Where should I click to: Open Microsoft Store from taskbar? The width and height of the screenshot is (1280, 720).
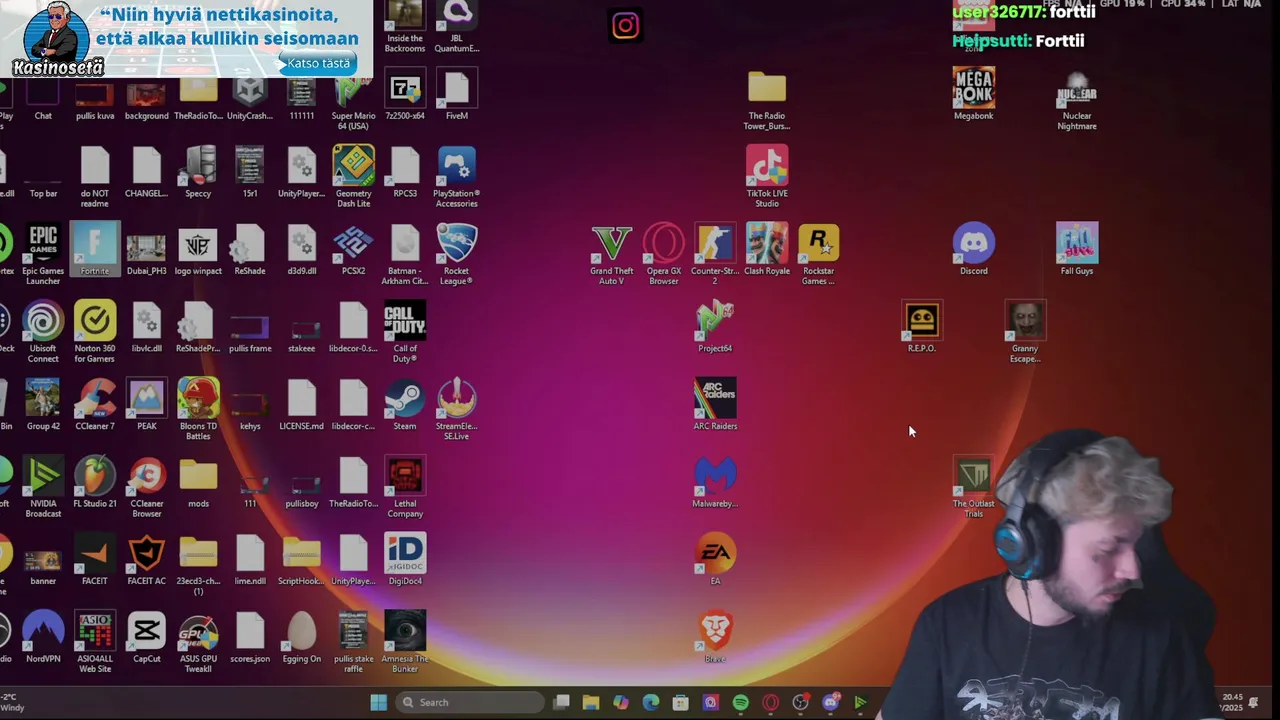pyautogui.click(x=680, y=702)
